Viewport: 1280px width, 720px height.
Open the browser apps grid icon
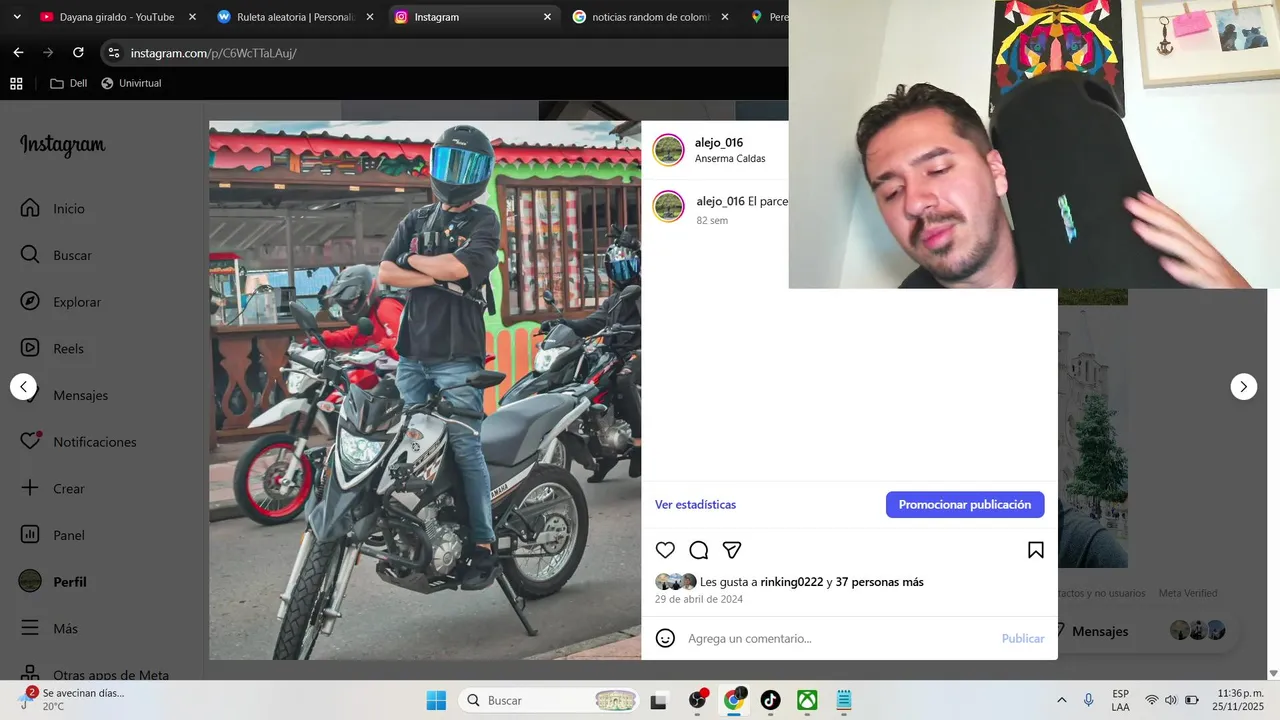pos(16,83)
